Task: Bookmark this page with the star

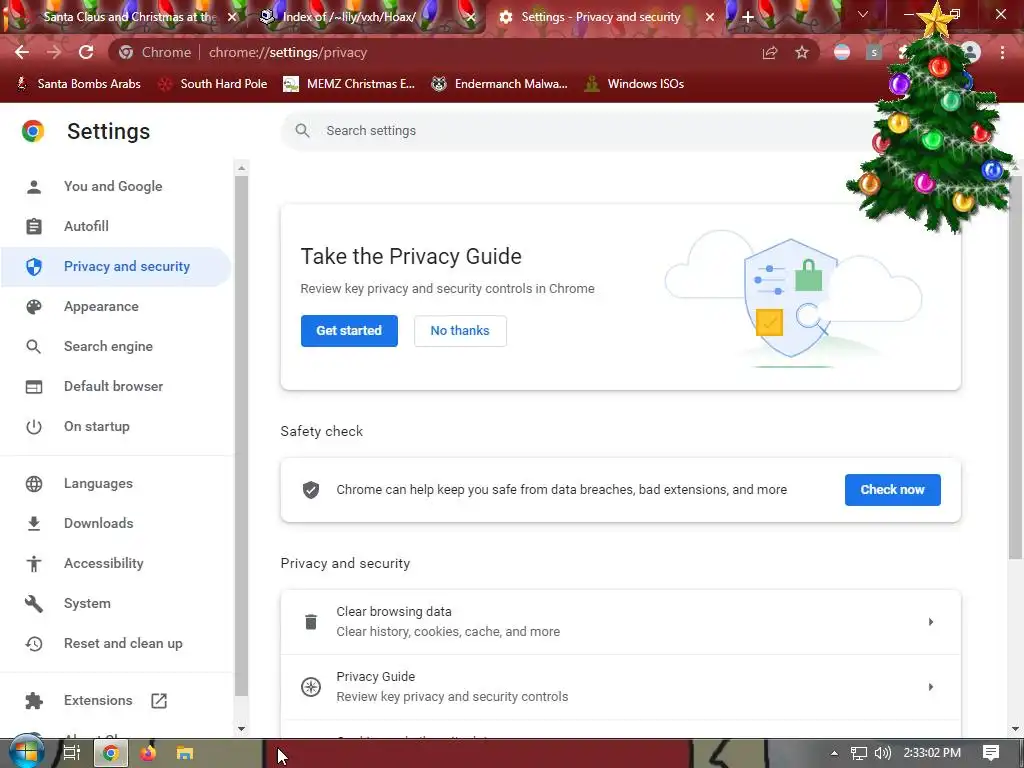Action: 802,52
